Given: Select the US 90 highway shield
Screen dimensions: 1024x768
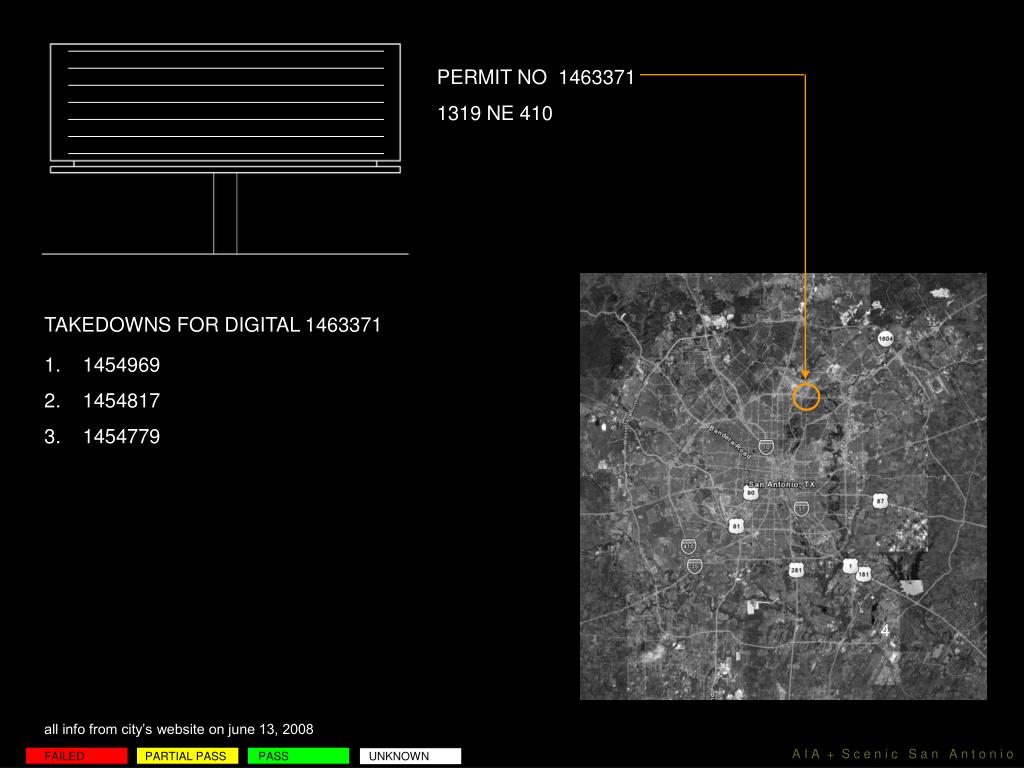Looking at the screenshot, I should pyautogui.click(x=750, y=493).
